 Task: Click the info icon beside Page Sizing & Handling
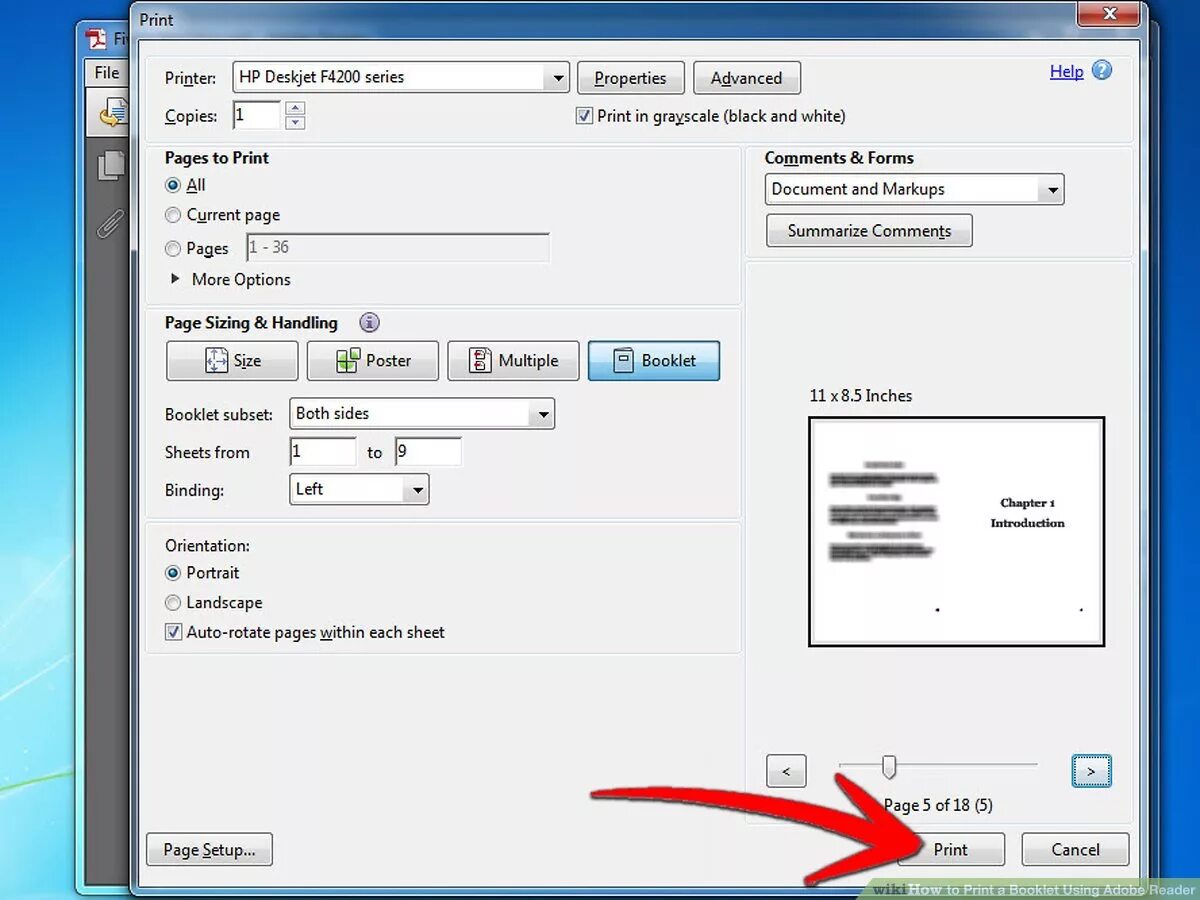(370, 323)
